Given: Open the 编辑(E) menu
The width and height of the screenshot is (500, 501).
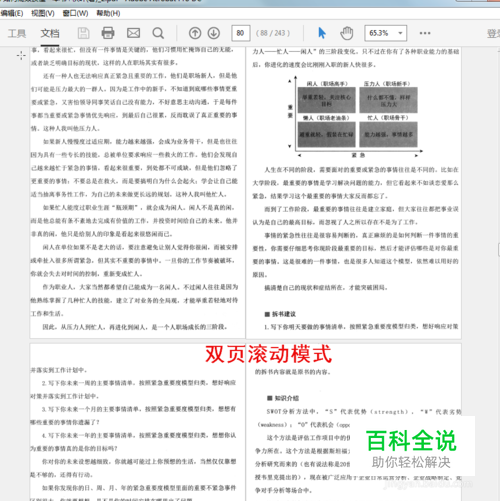Looking at the screenshot, I should [x=12, y=13].
